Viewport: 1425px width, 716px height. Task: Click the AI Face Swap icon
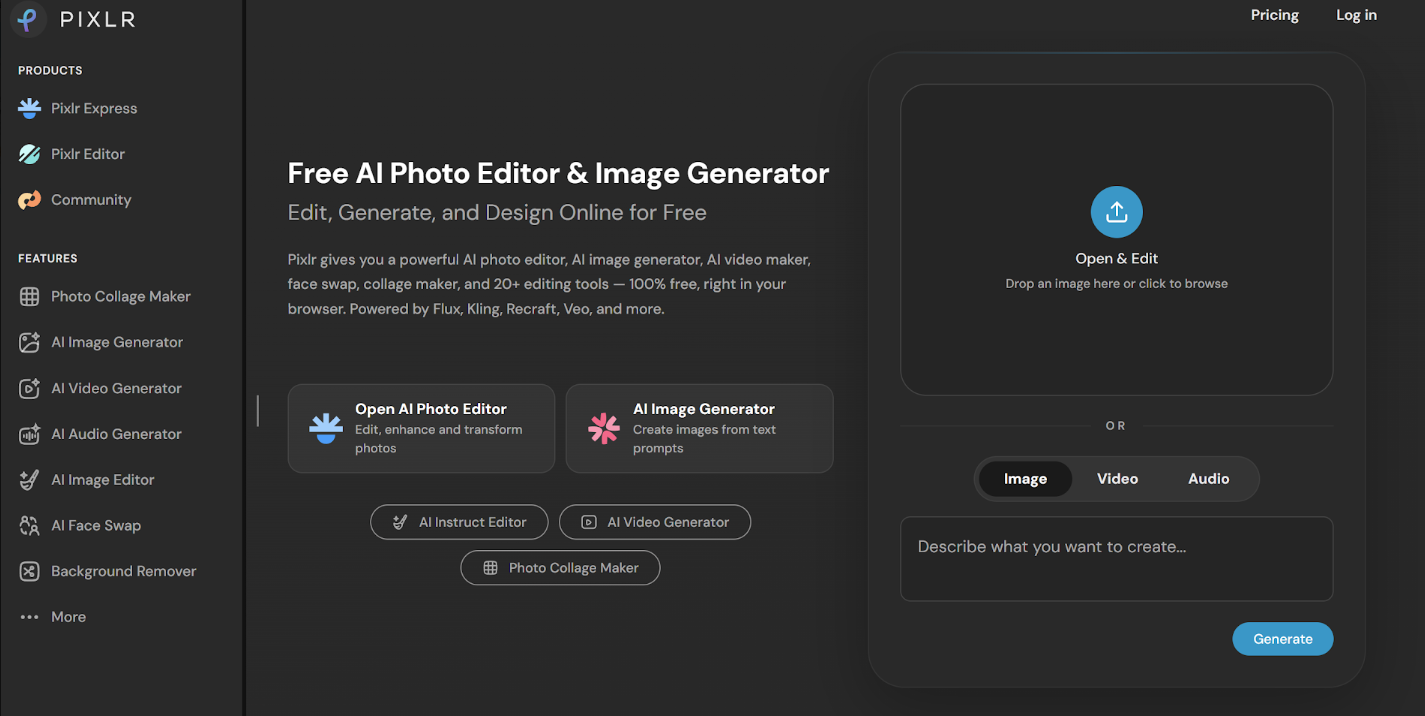tap(30, 526)
